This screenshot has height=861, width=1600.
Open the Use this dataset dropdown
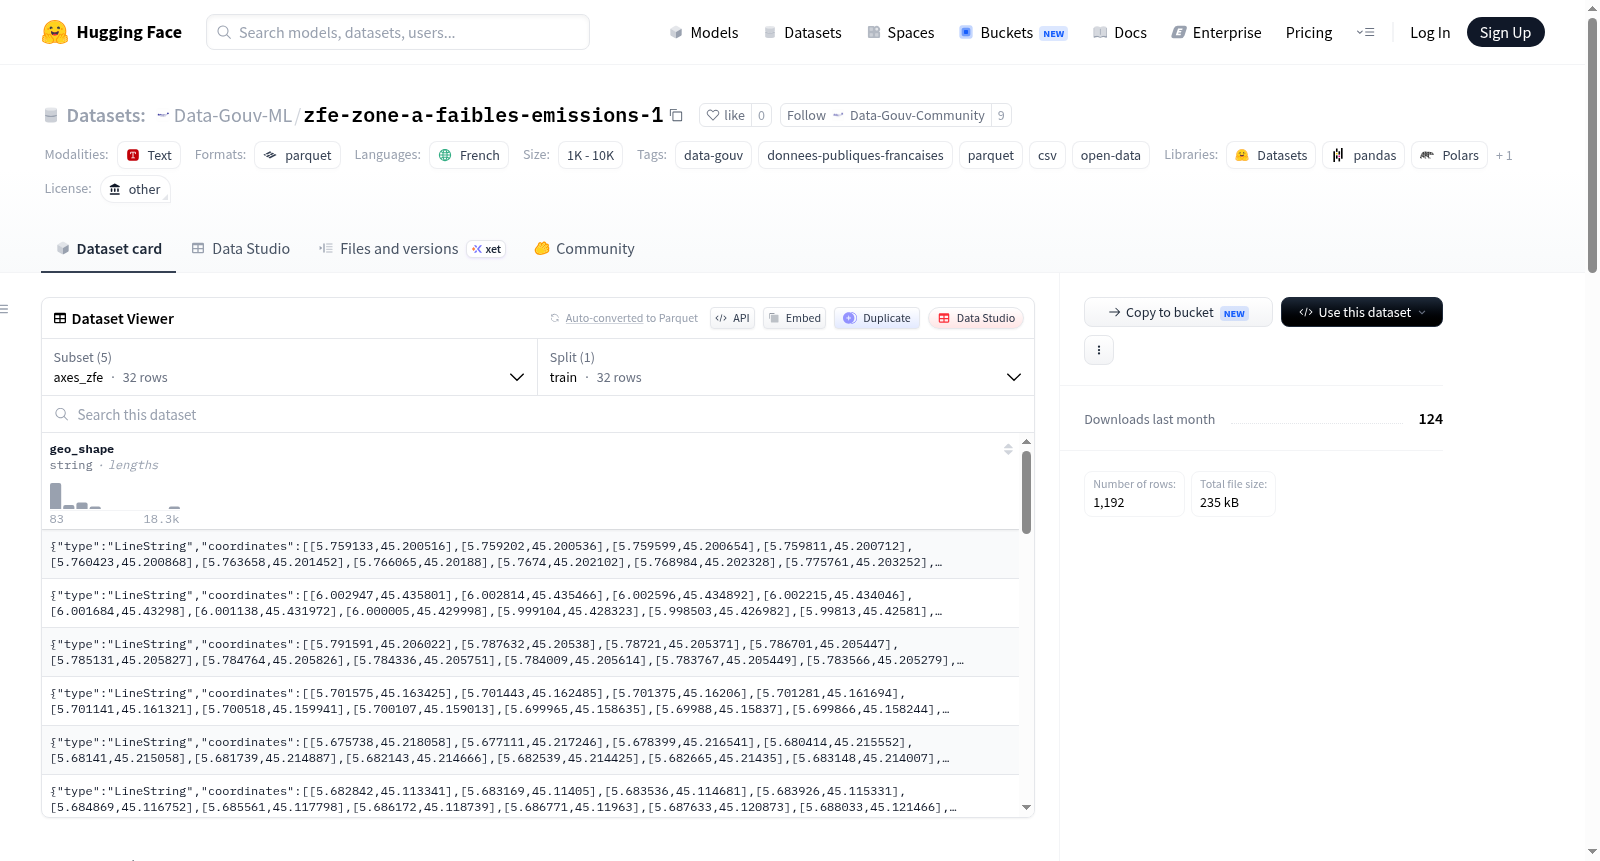1362,312
